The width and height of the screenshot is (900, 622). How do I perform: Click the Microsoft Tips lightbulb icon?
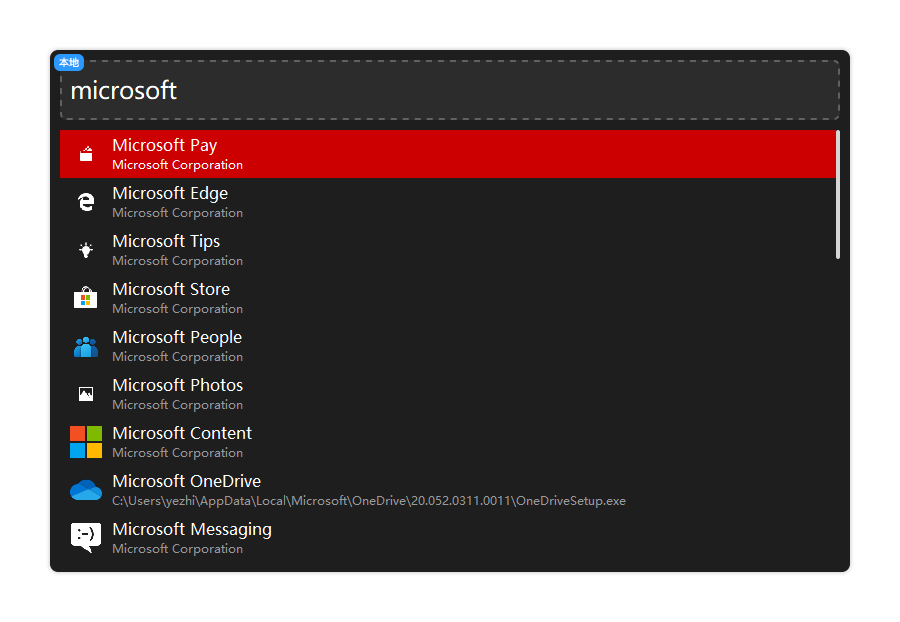(86, 250)
